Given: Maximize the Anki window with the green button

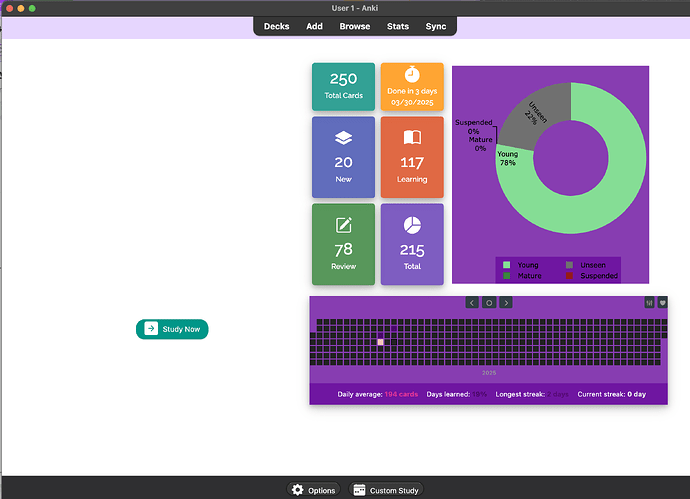Looking at the screenshot, I should pos(32,8).
